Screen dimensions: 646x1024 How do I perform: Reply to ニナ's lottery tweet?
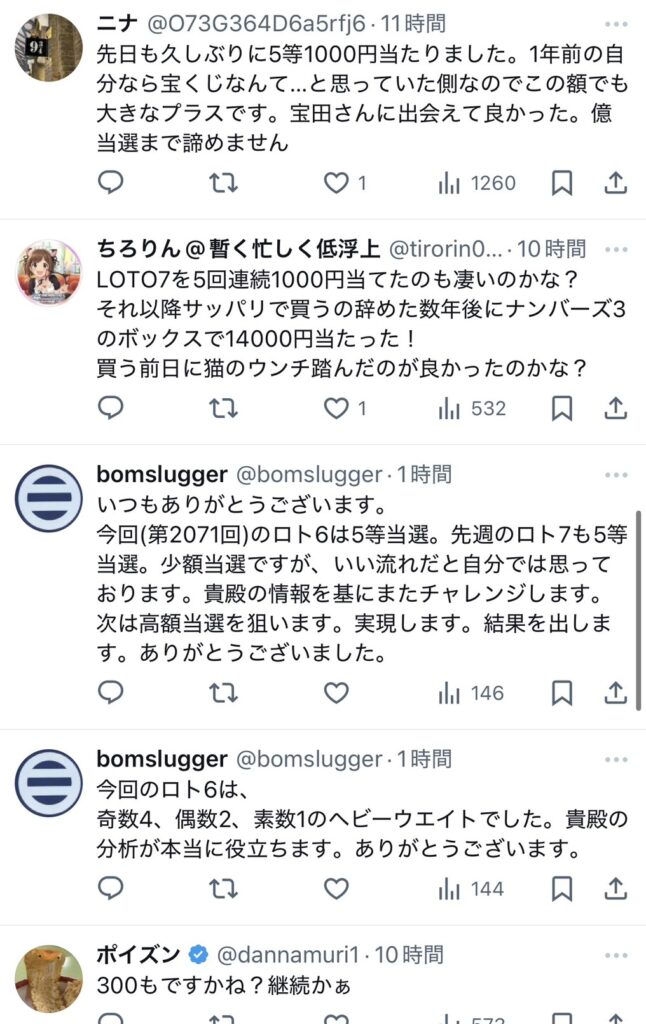tap(111, 183)
